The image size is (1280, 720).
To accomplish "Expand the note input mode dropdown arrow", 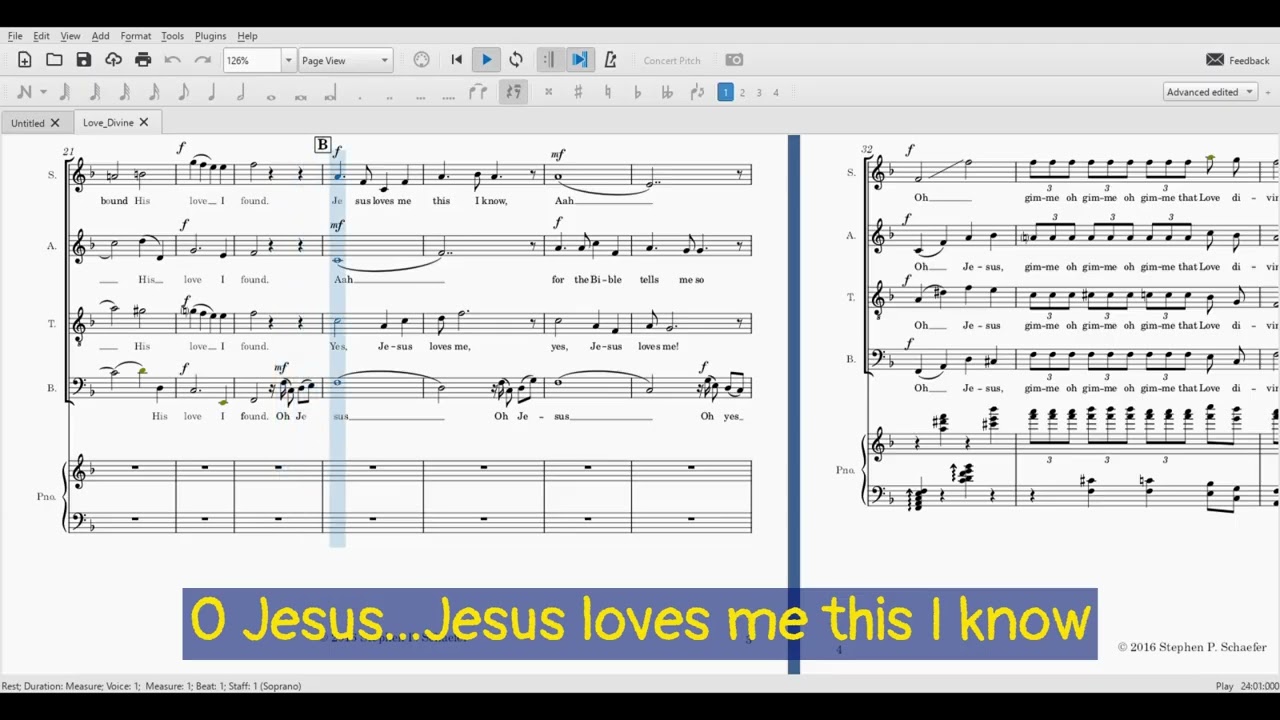I will coord(43,92).
